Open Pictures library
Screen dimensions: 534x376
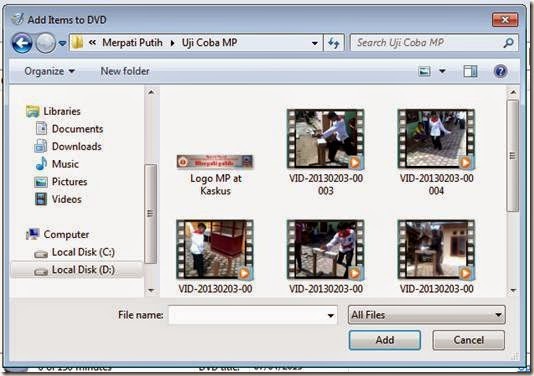point(69,182)
